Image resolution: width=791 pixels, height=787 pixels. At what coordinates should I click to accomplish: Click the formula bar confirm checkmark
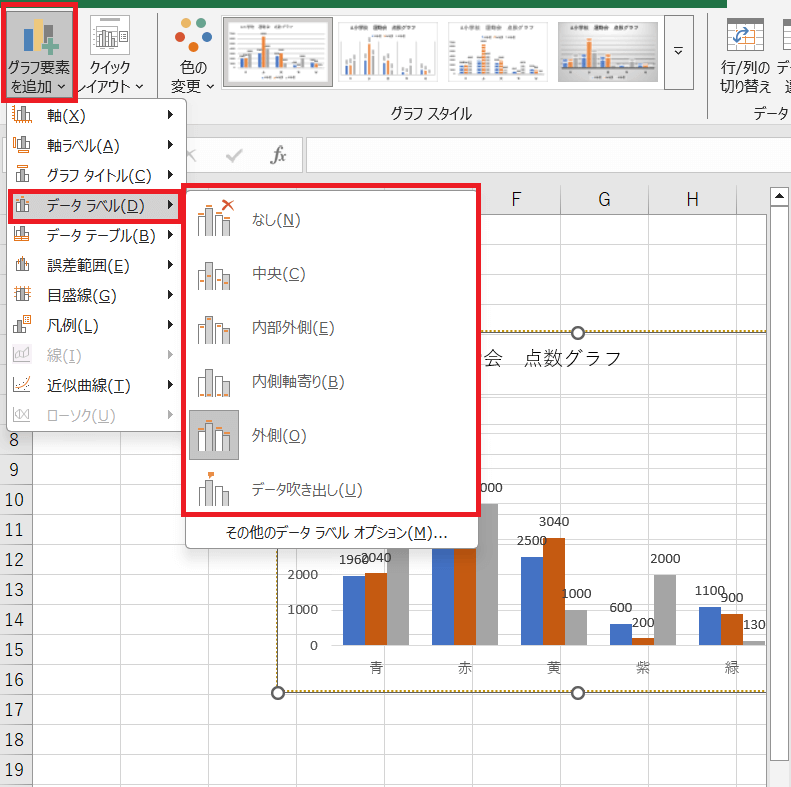[x=234, y=155]
